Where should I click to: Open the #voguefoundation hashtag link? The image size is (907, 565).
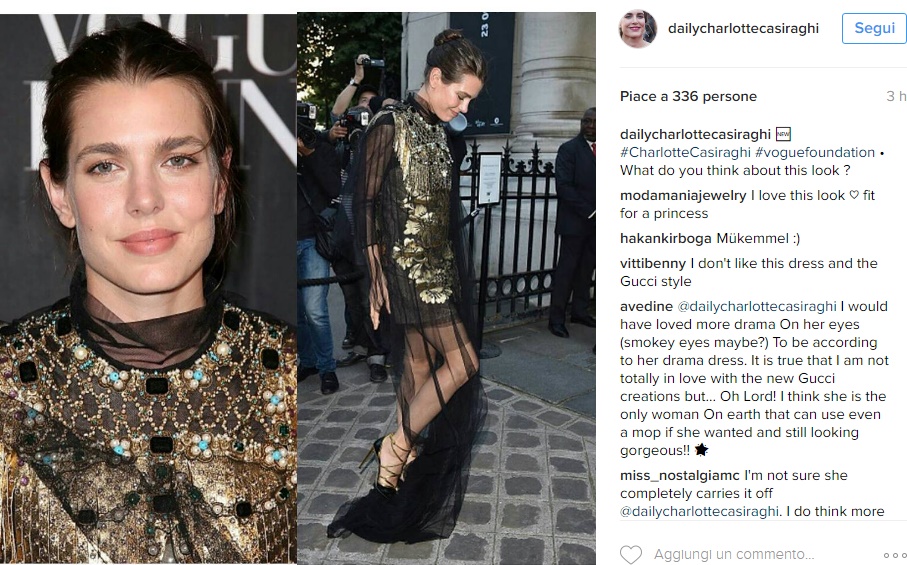click(815, 152)
